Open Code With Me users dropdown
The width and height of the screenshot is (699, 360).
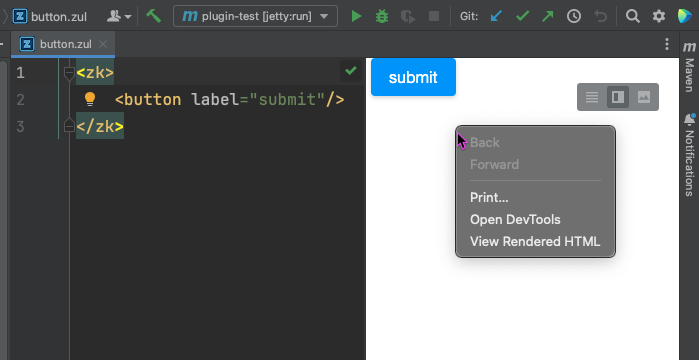click(119, 16)
